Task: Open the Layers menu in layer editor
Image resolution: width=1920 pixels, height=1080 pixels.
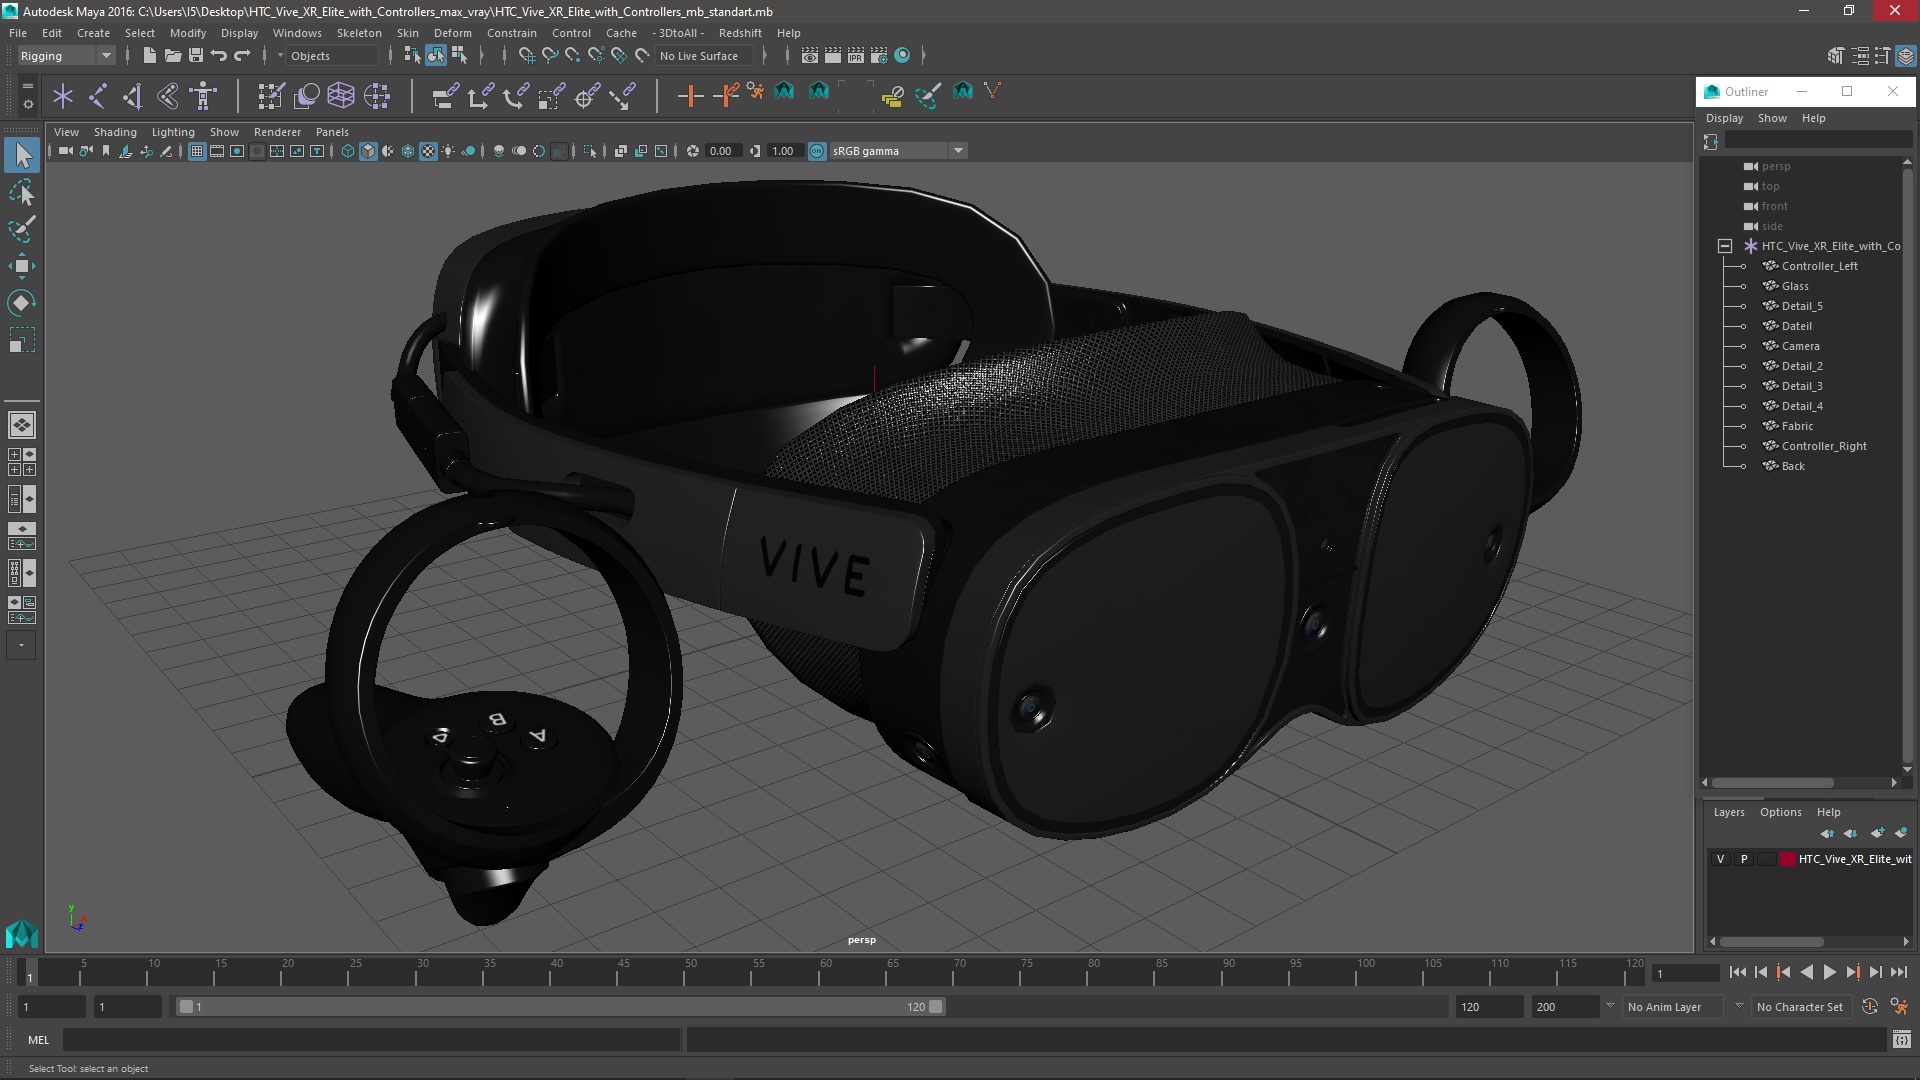Action: click(1728, 812)
